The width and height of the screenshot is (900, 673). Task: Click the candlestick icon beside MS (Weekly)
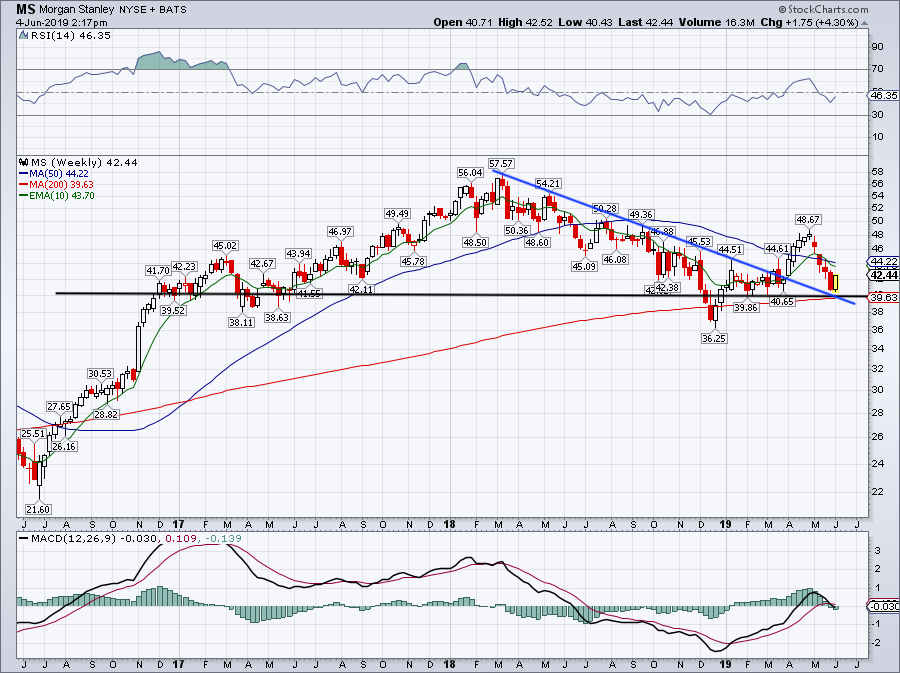24,162
